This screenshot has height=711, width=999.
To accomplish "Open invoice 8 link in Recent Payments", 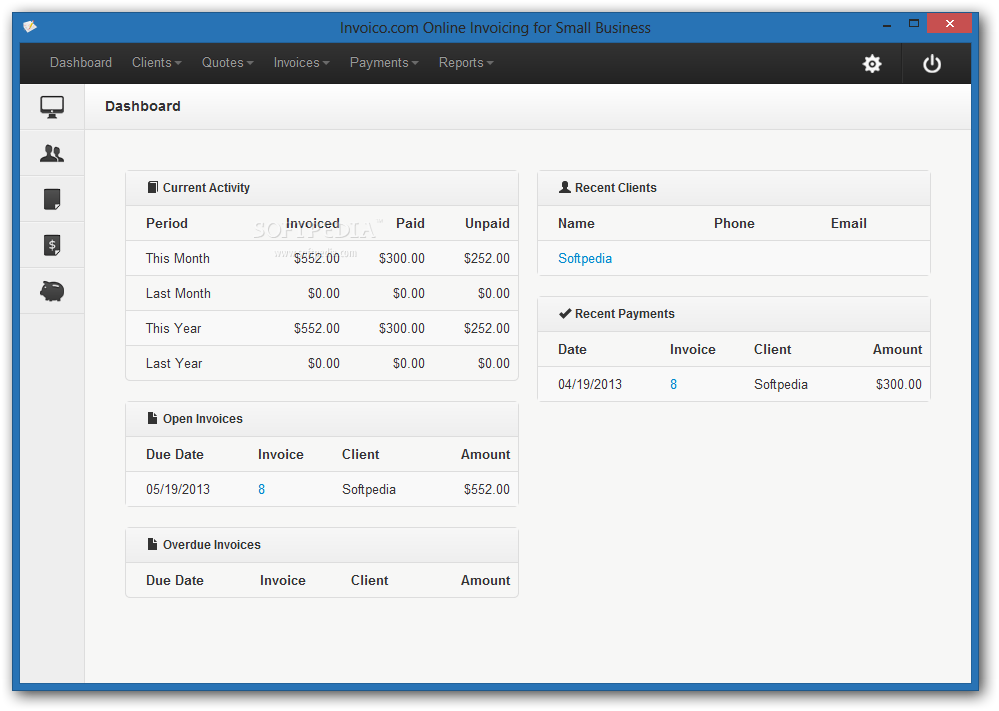I will pyautogui.click(x=673, y=384).
